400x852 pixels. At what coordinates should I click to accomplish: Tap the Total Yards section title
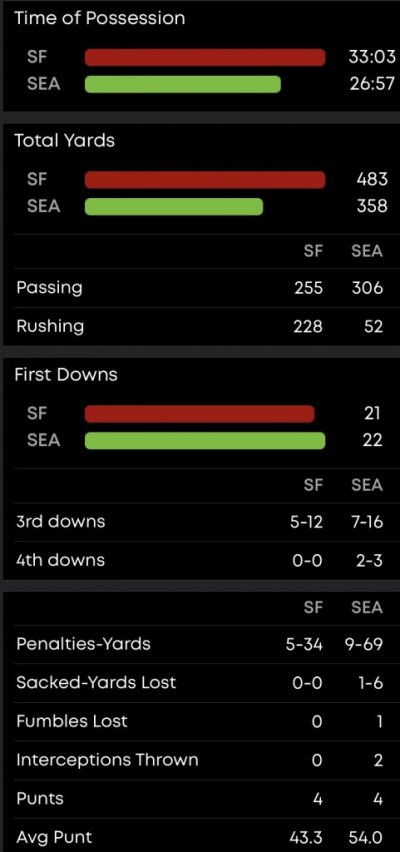point(64,141)
